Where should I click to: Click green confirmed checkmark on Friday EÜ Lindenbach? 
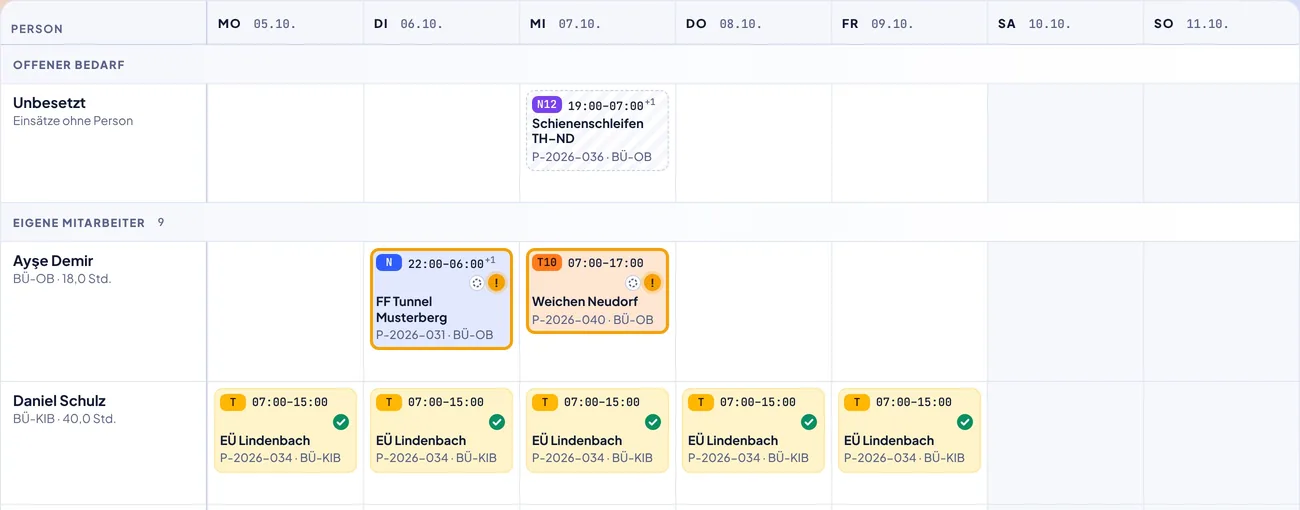(965, 422)
